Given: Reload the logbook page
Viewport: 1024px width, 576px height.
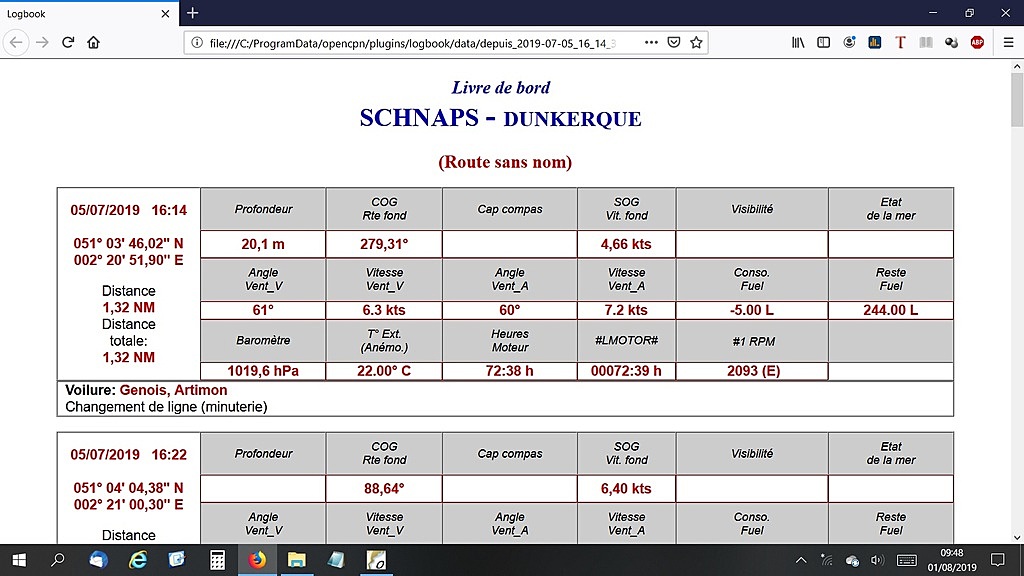Looking at the screenshot, I should pyautogui.click(x=68, y=42).
